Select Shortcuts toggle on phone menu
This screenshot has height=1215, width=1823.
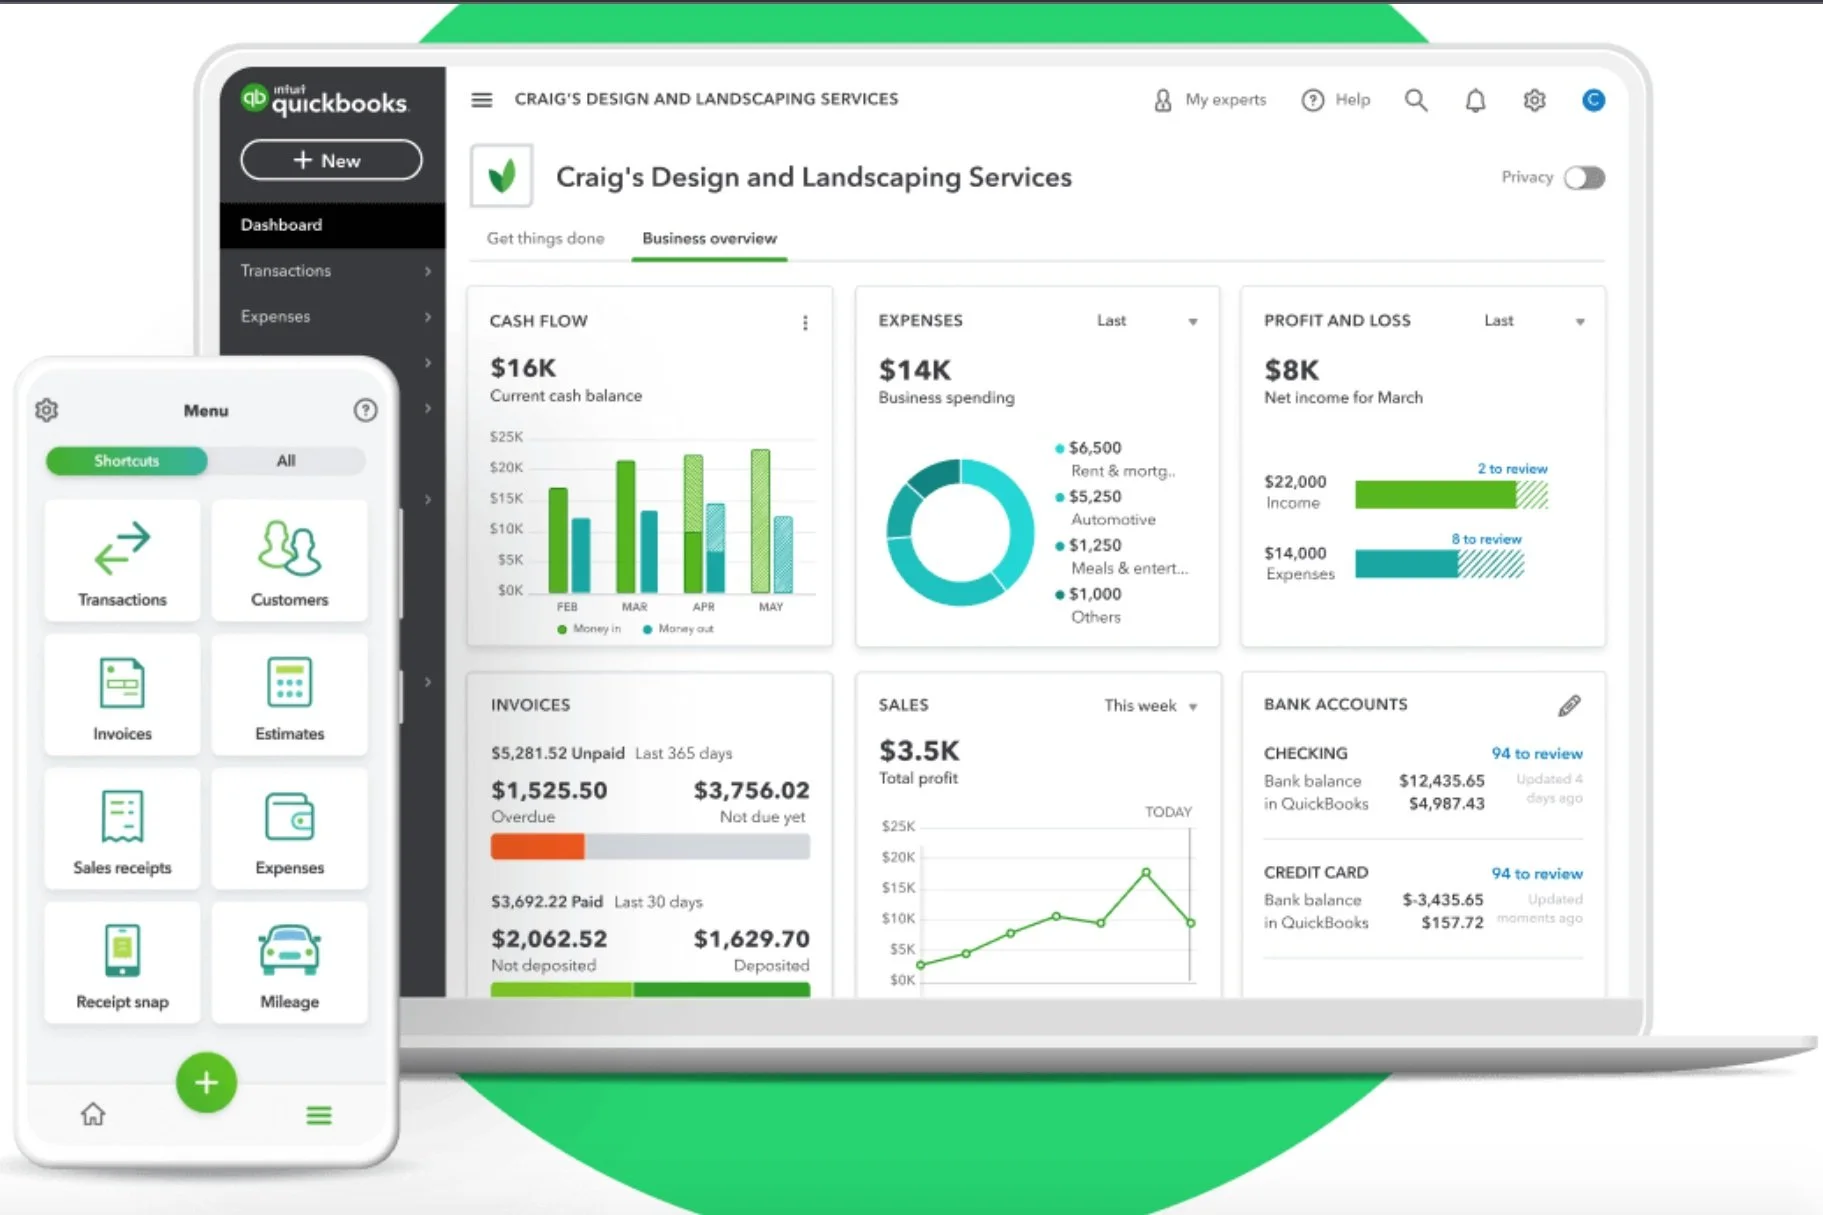[x=127, y=461]
